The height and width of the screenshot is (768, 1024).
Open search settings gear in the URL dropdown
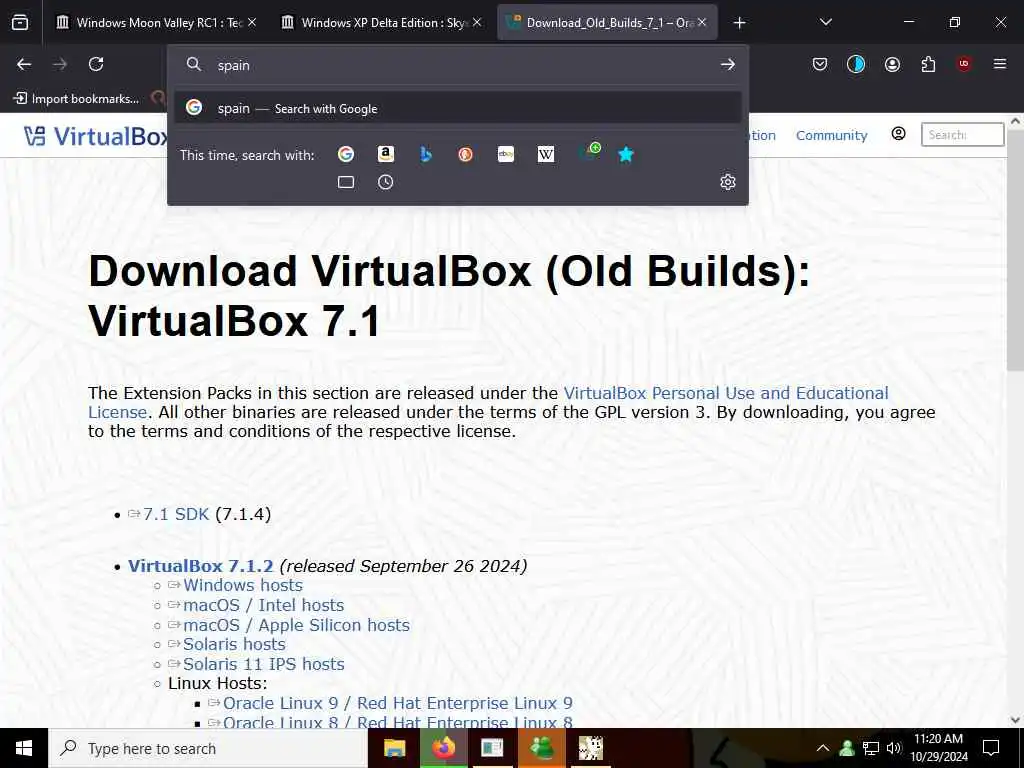coord(728,182)
